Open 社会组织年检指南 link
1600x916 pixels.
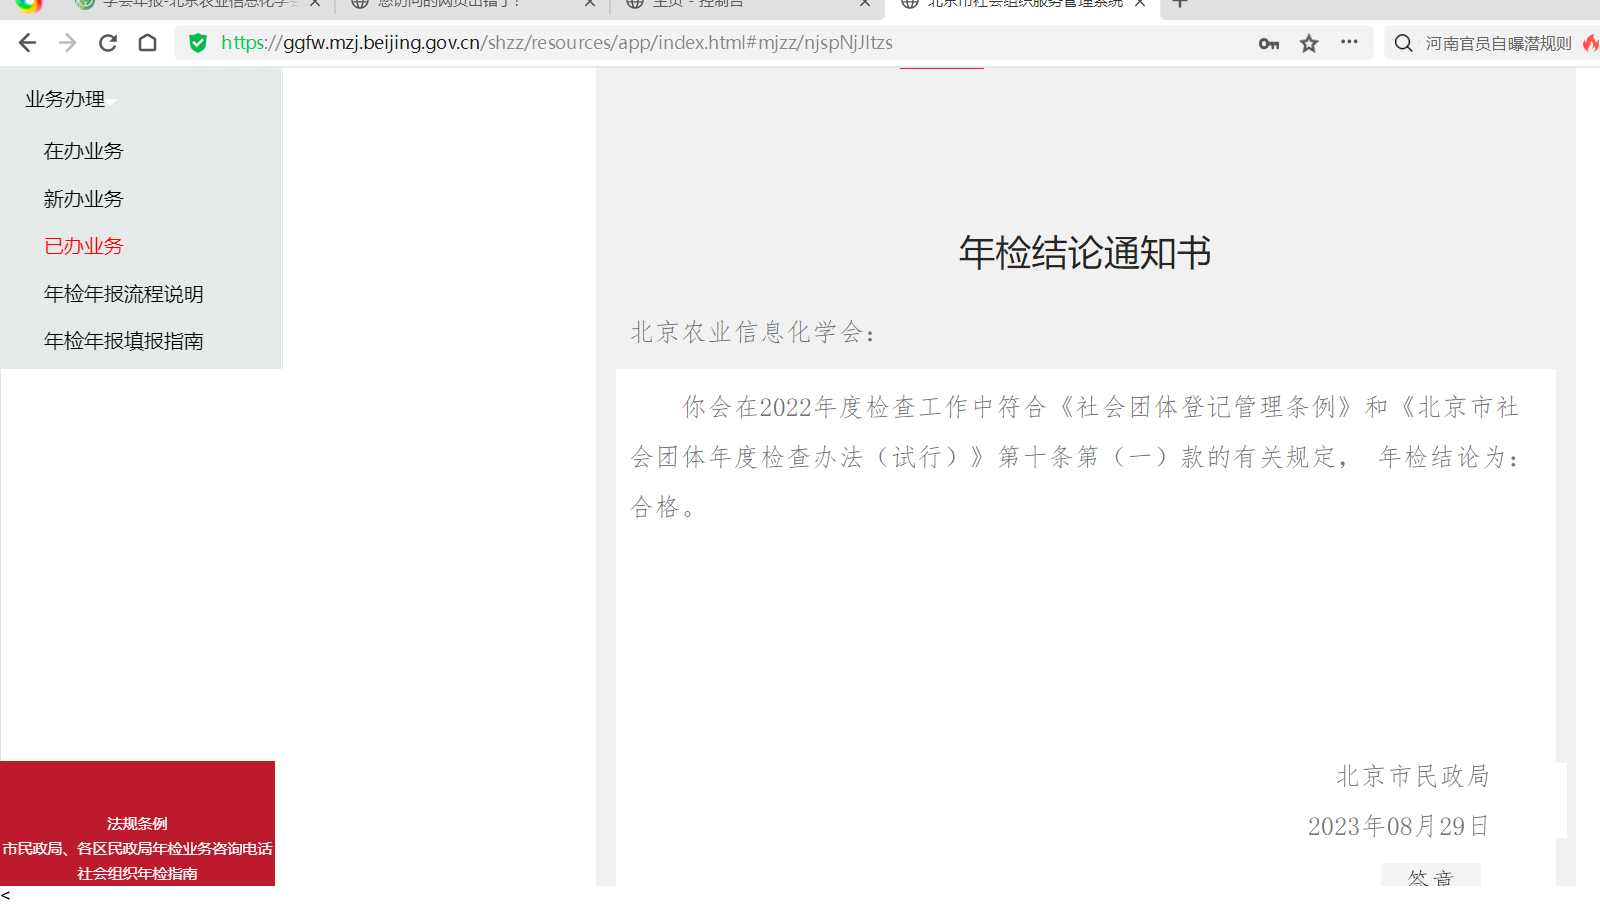[x=137, y=873]
